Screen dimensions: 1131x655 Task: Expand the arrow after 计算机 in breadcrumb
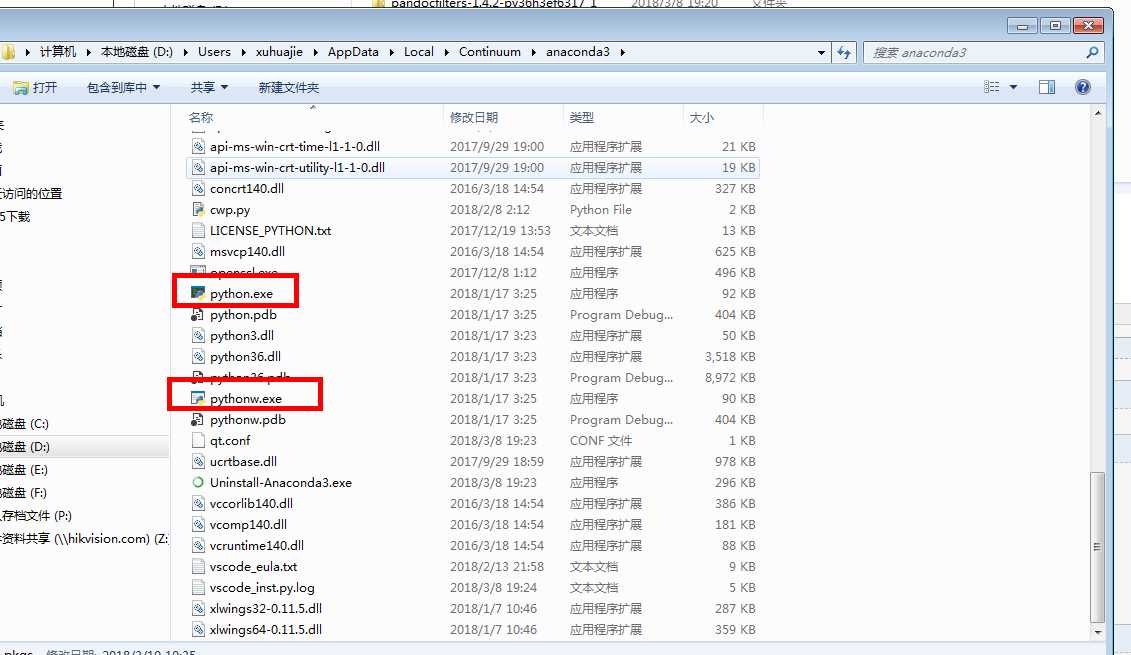click(88, 52)
